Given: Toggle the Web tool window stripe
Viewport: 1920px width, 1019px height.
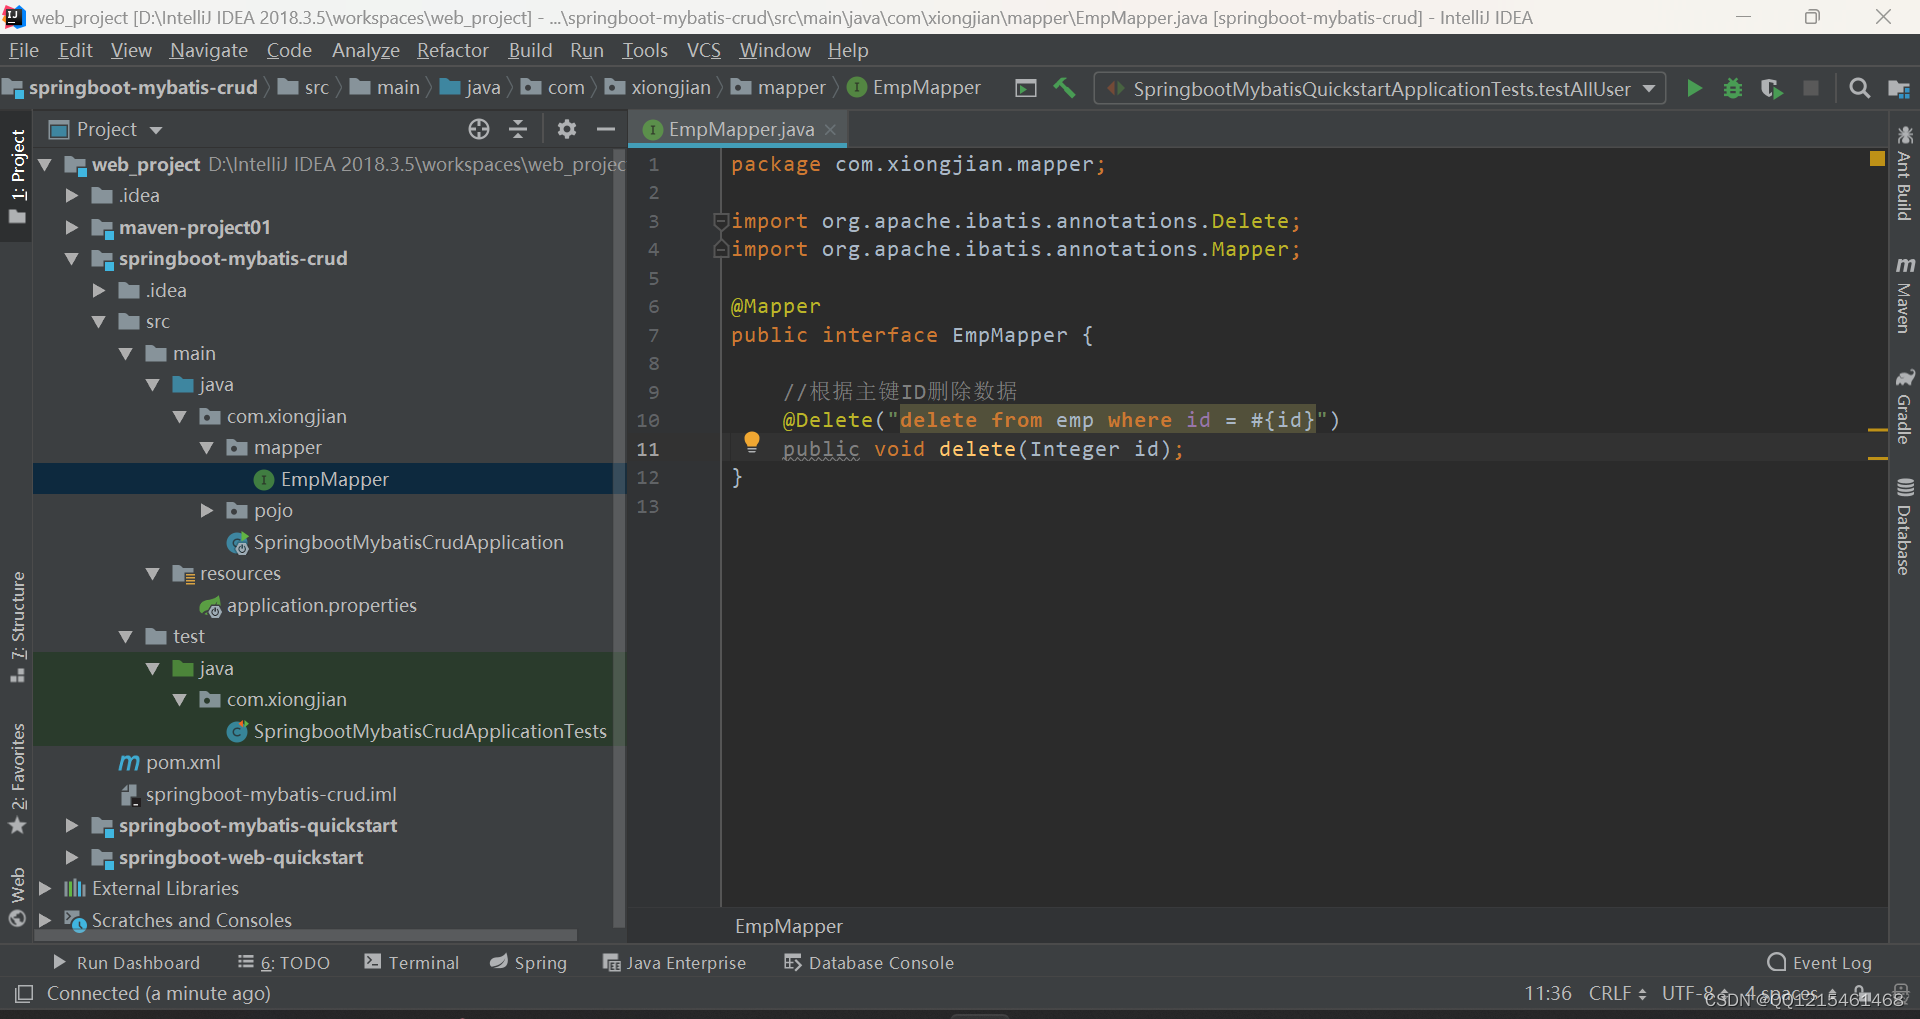Looking at the screenshot, I should [17, 896].
